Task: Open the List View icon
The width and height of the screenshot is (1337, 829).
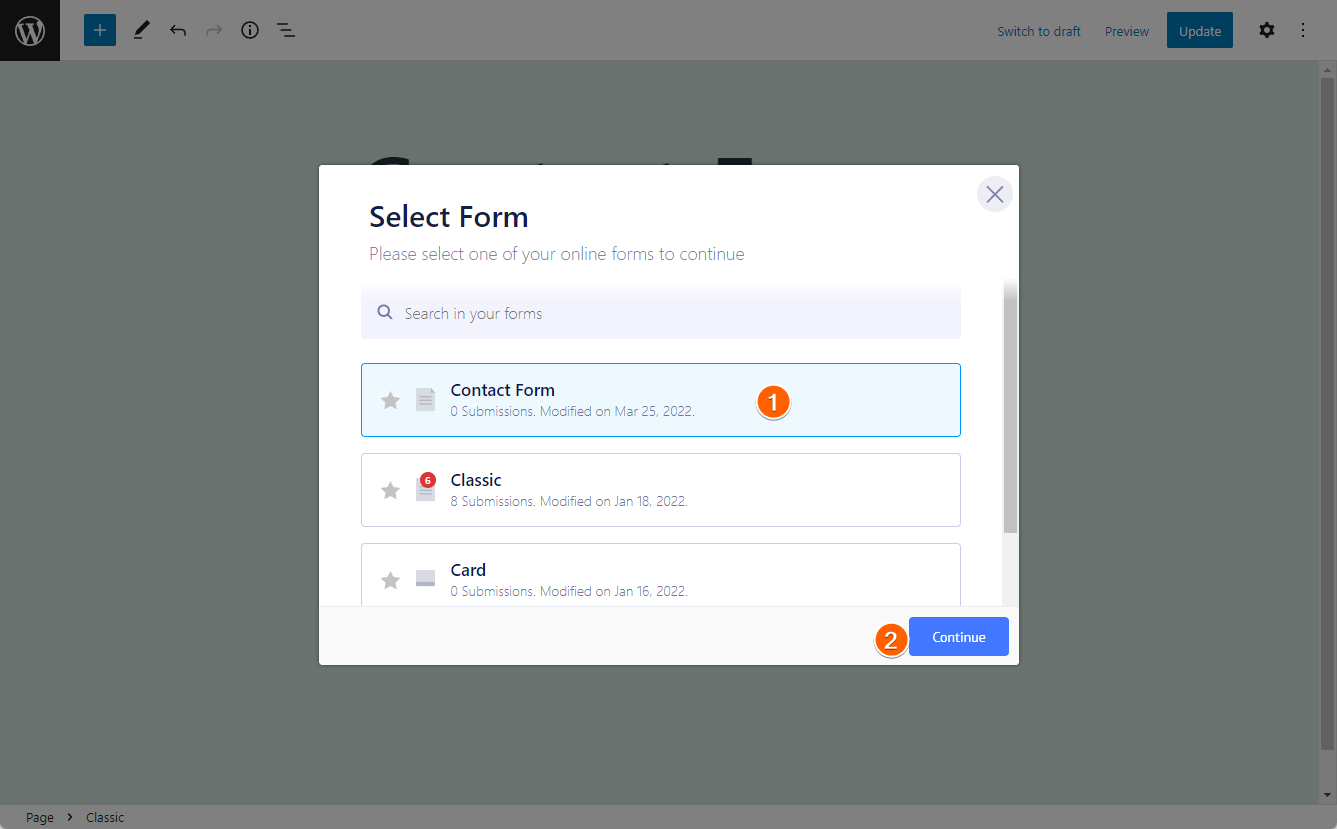Action: coord(286,30)
